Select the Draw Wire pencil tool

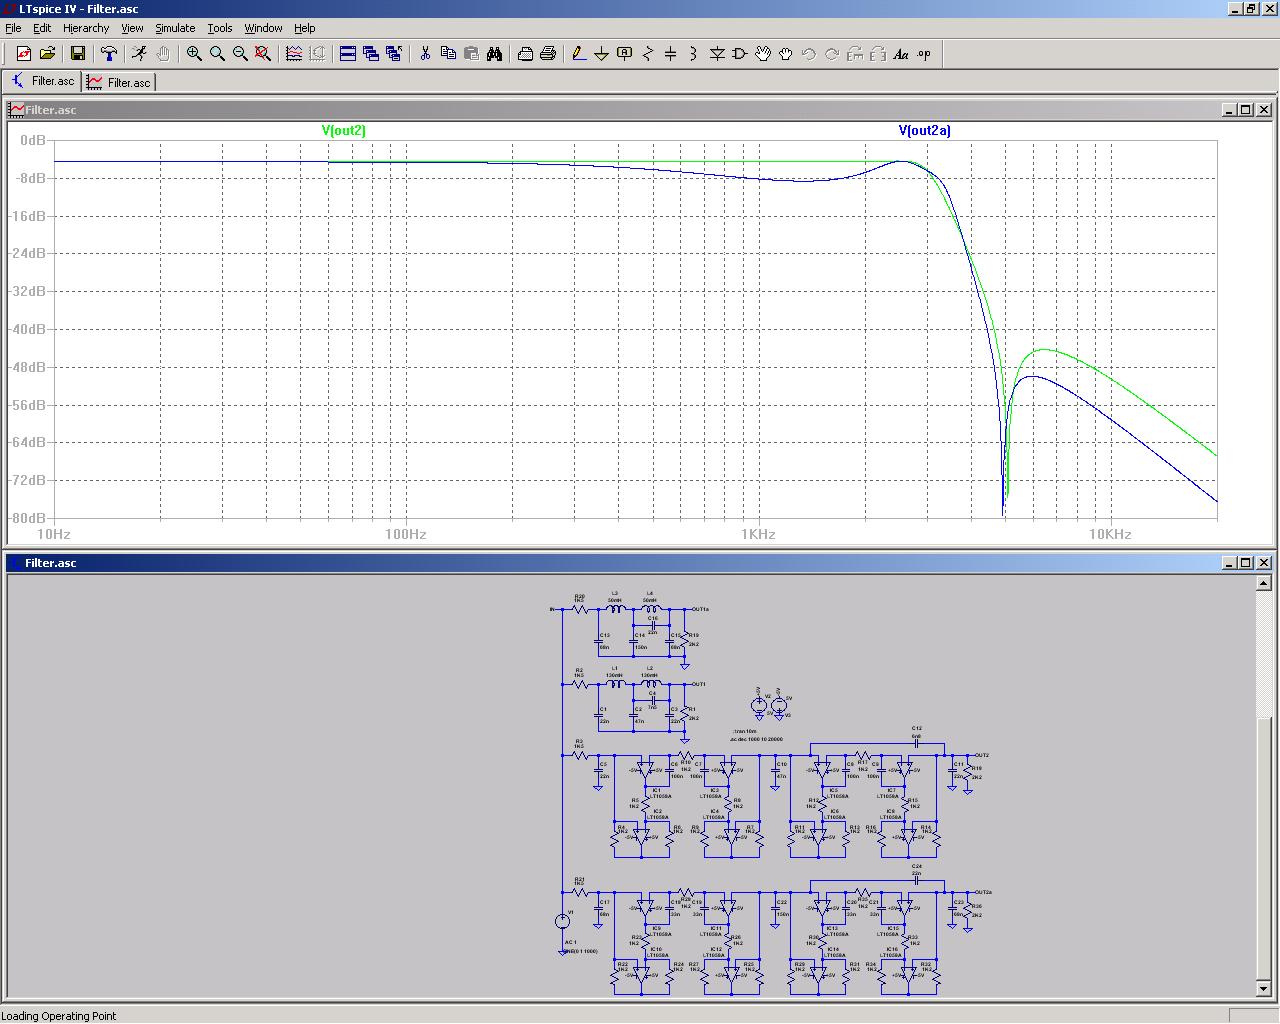pos(578,54)
